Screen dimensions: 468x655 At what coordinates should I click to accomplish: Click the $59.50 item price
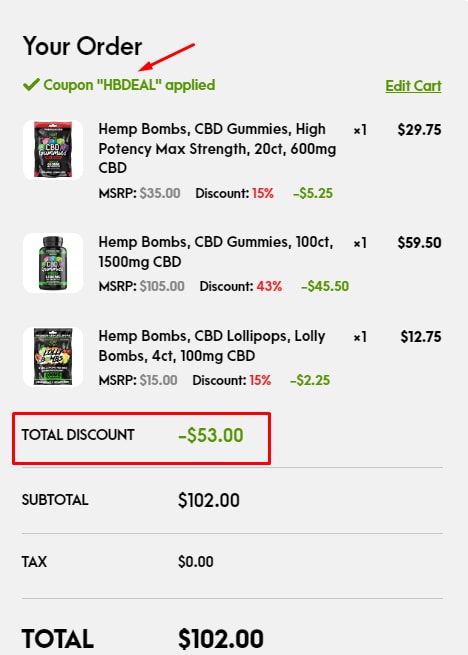(x=419, y=243)
